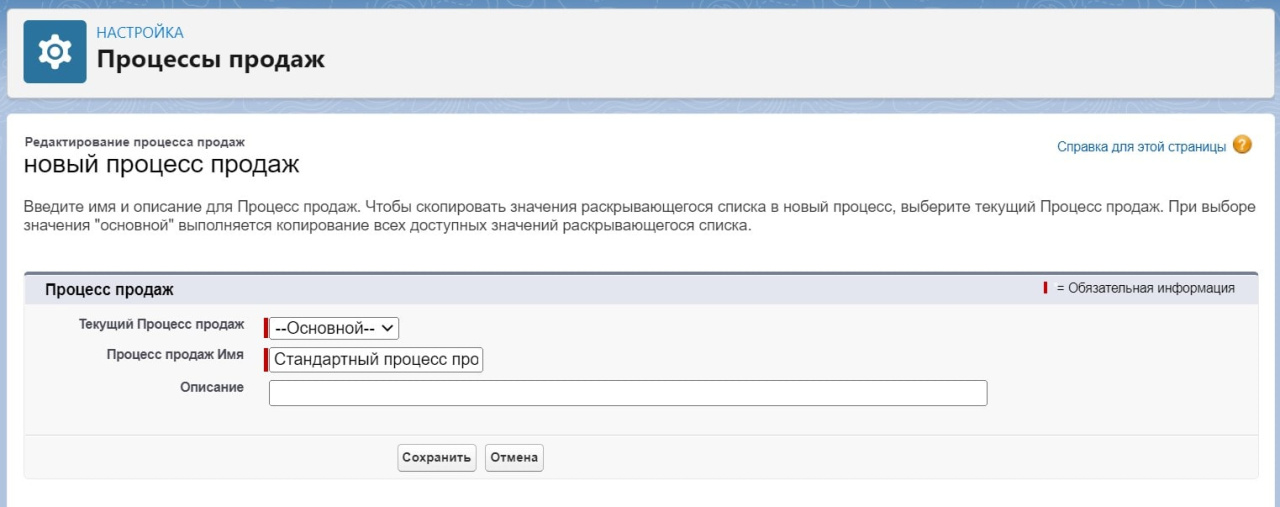This screenshot has width=1280, height=507.
Task: Click the '= Обязательная информация' legend text
Action: point(1145,288)
